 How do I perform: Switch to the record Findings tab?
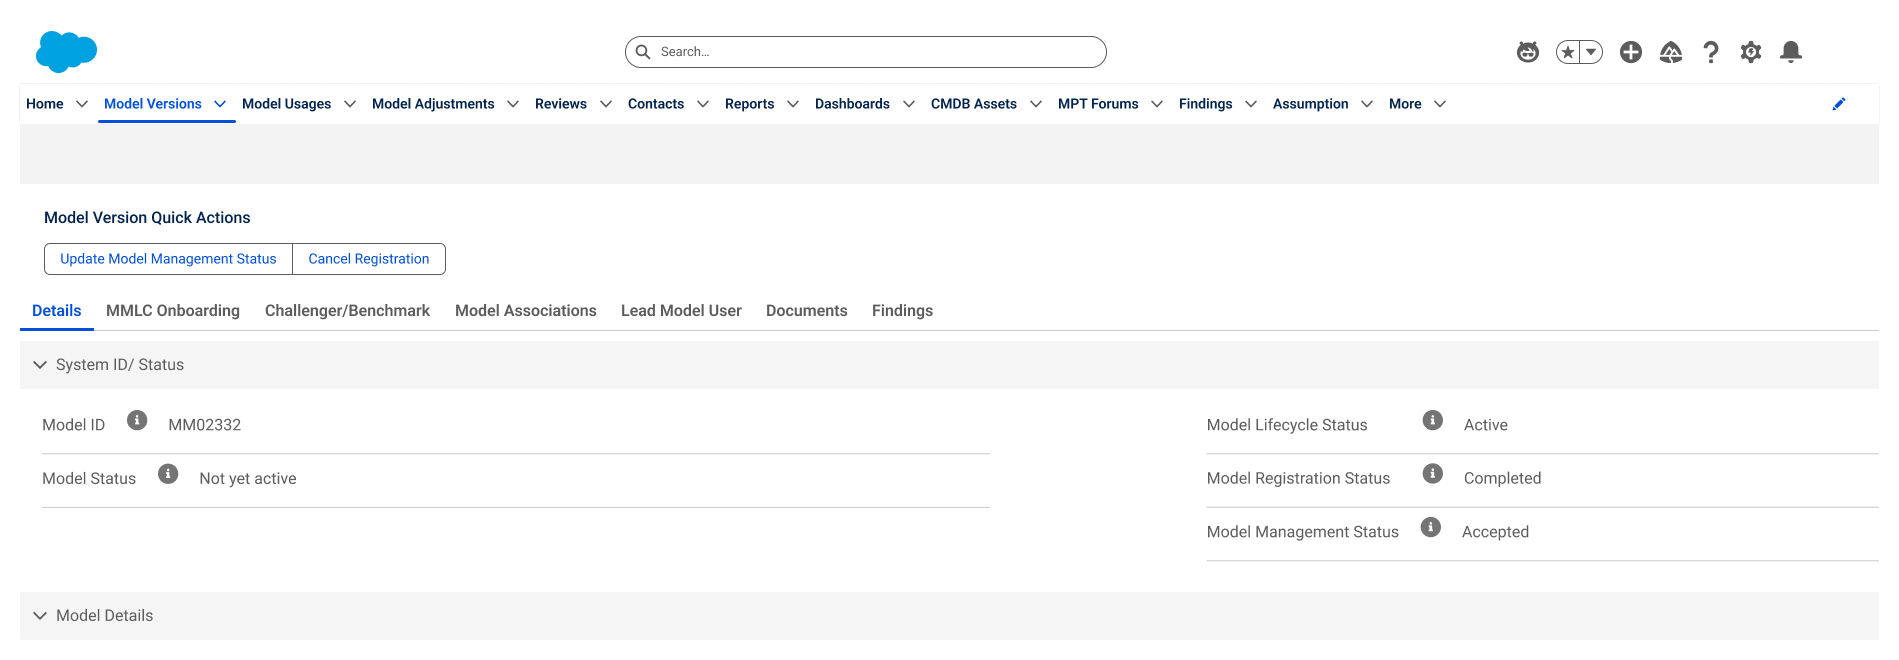pos(902,311)
